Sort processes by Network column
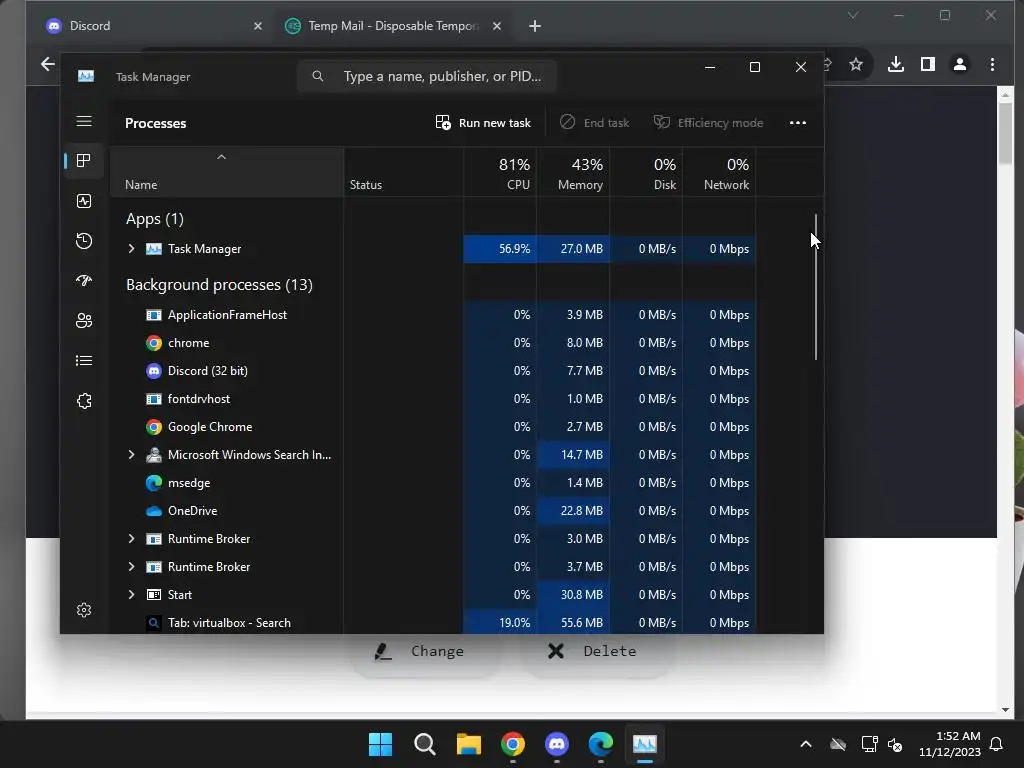 click(720, 172)
